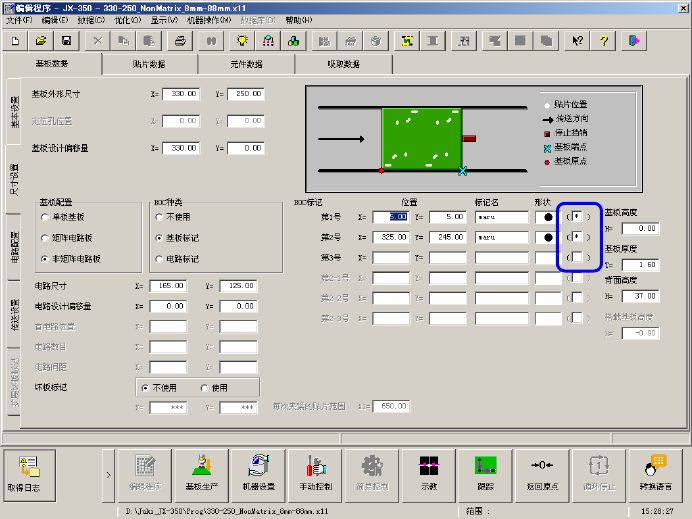
Task: Select 使用 for the bad board mark
Action: tap(206, 388)
